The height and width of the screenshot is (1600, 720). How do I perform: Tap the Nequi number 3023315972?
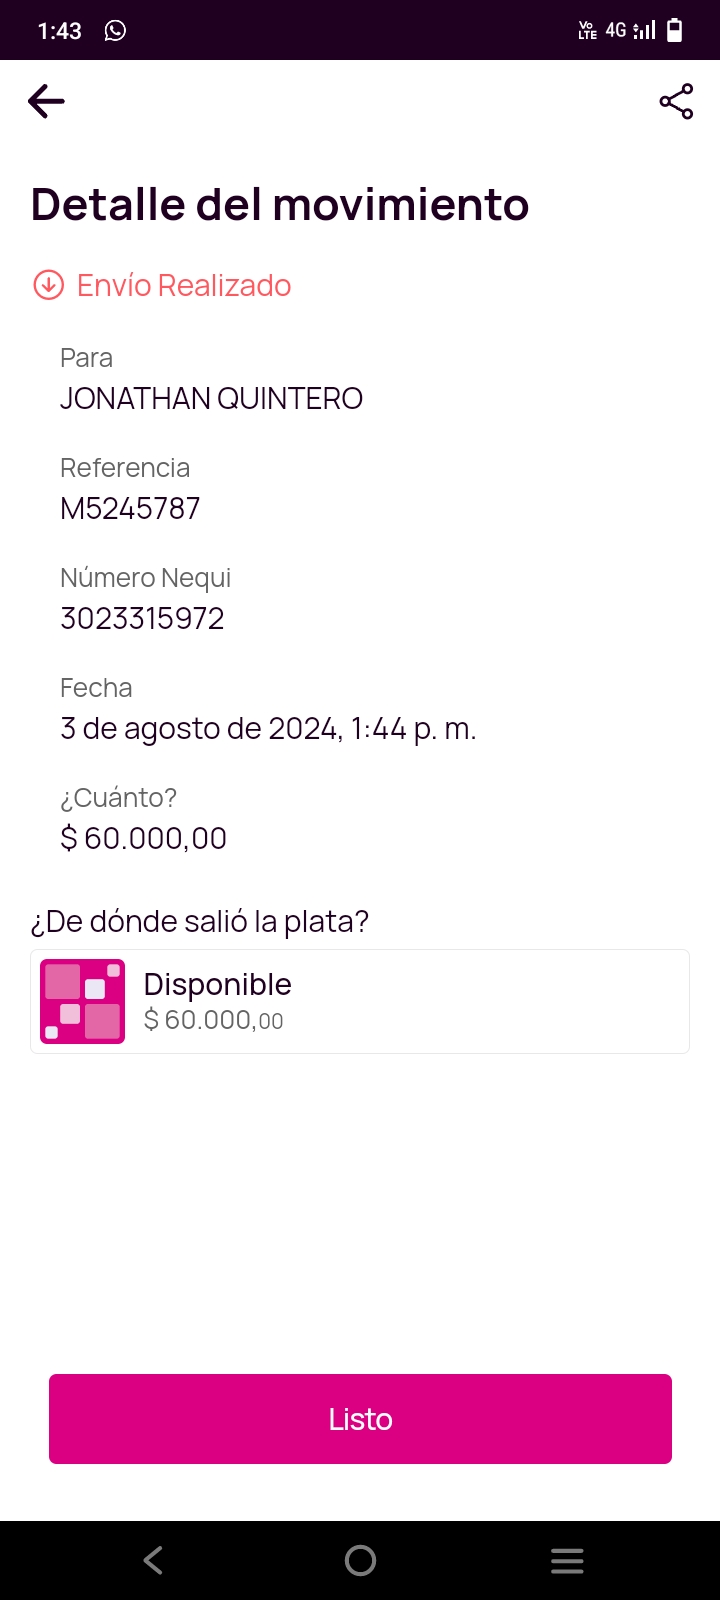[142, 618]
